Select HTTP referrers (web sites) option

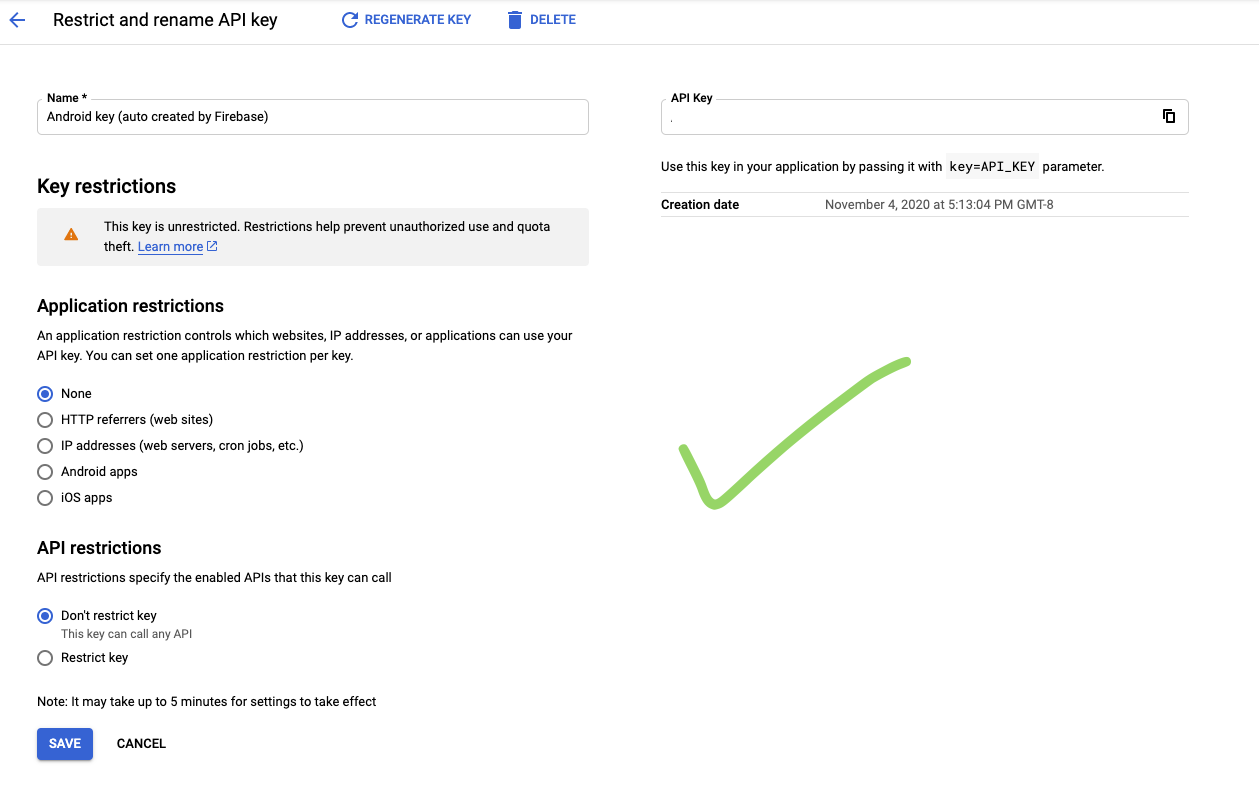(45, 420)
